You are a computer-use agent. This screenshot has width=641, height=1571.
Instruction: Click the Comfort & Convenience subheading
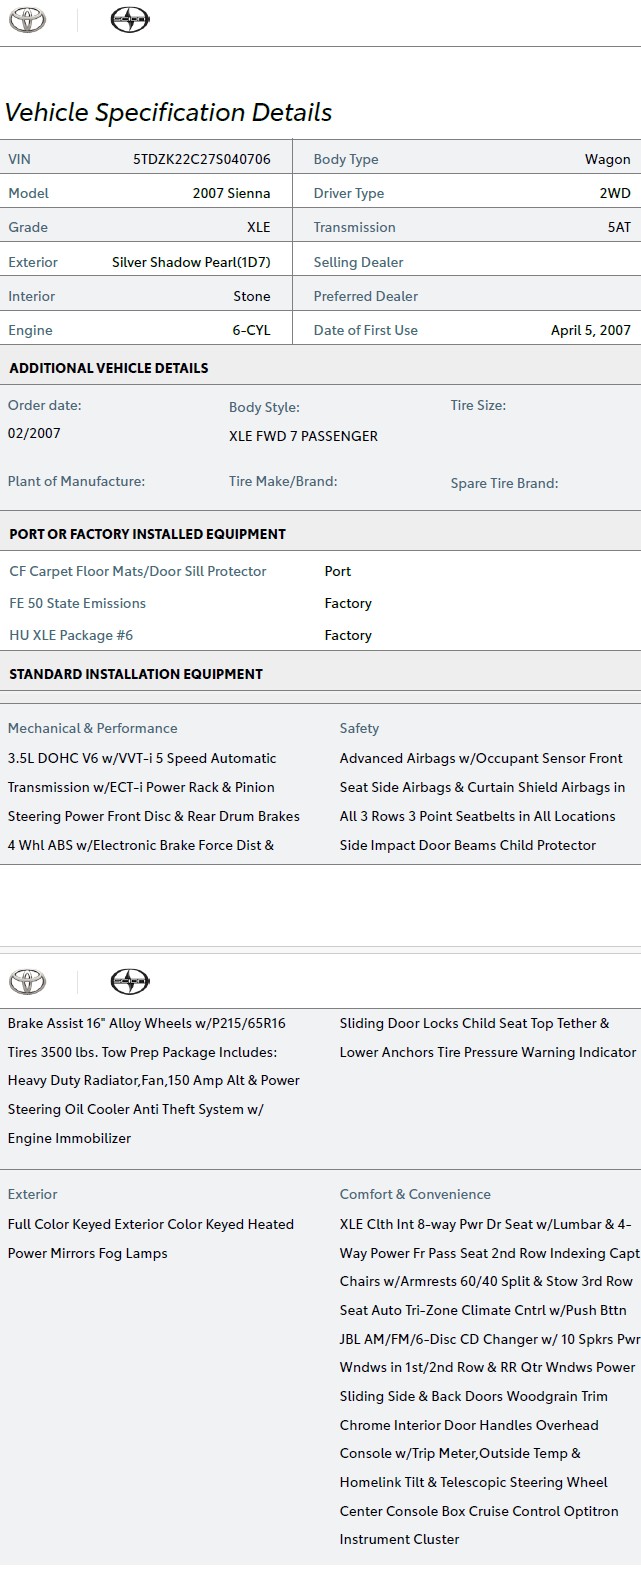click(415, 1194)
